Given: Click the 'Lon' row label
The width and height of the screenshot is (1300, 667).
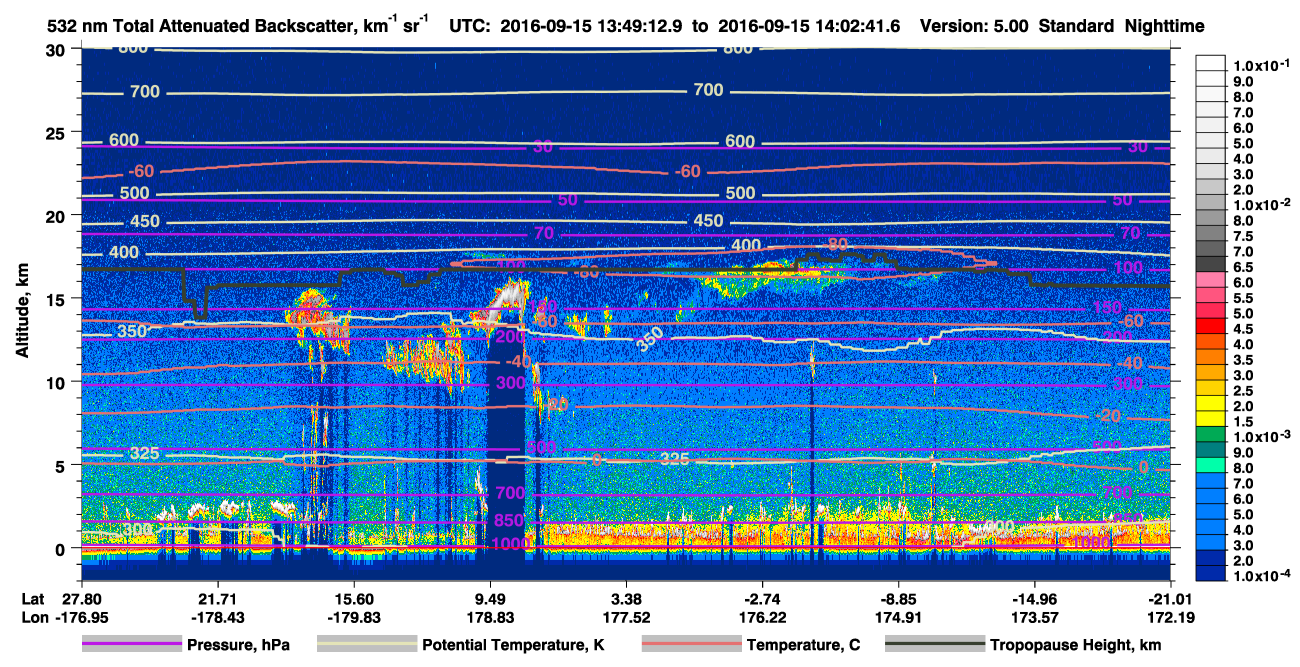Looking at the screenshot, I should (x=33, y=617).
